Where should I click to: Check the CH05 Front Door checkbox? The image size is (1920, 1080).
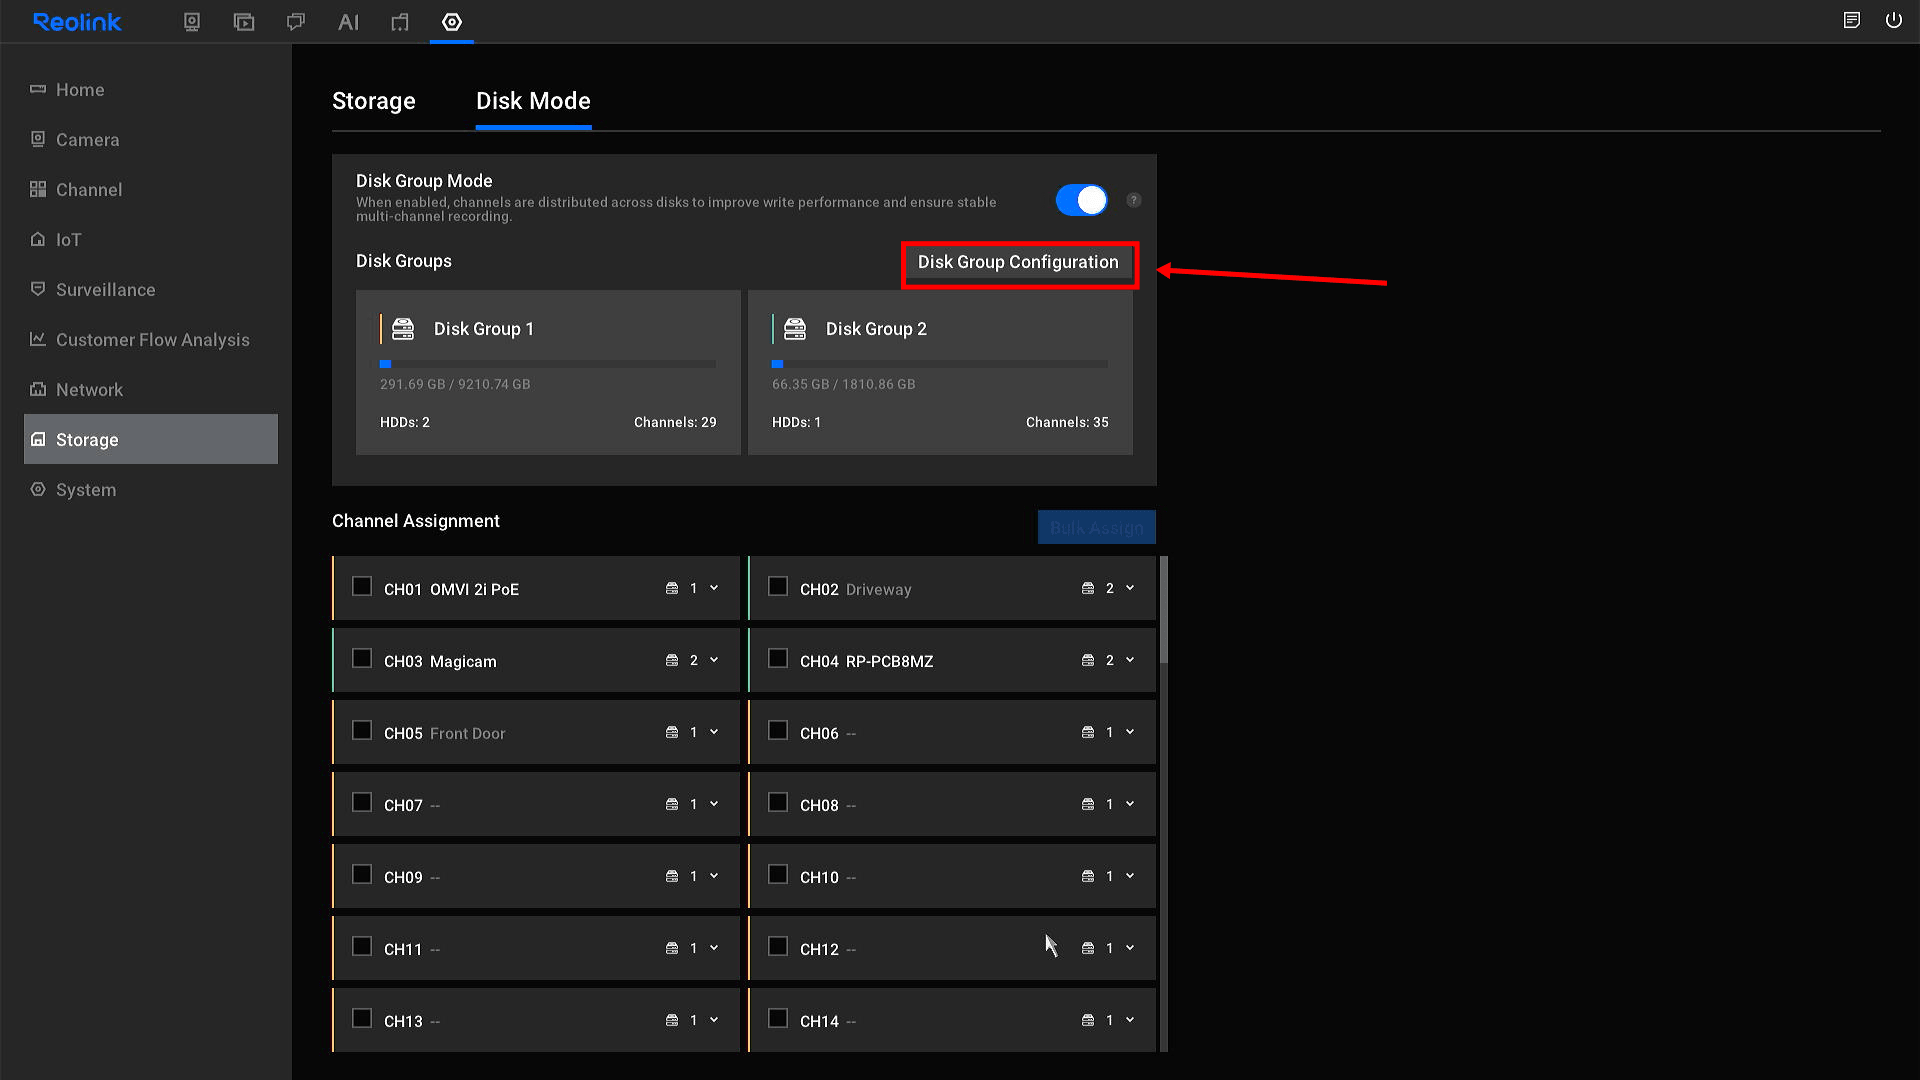pos(362,731)
